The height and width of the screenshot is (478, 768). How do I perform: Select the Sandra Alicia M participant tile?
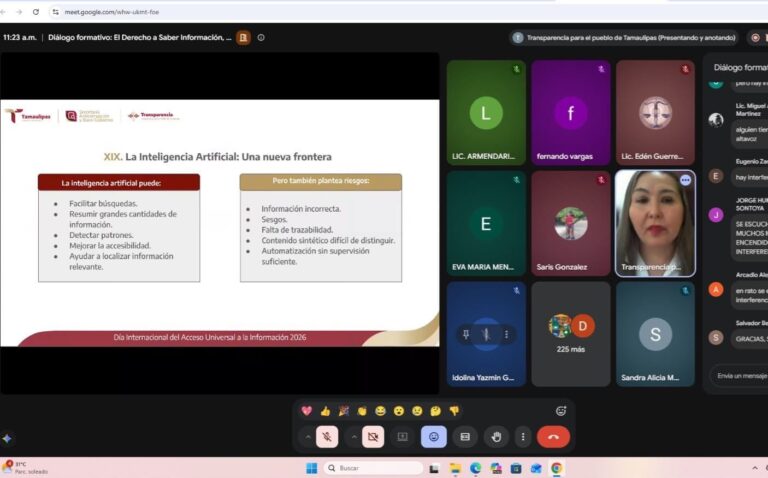[655, 334]
